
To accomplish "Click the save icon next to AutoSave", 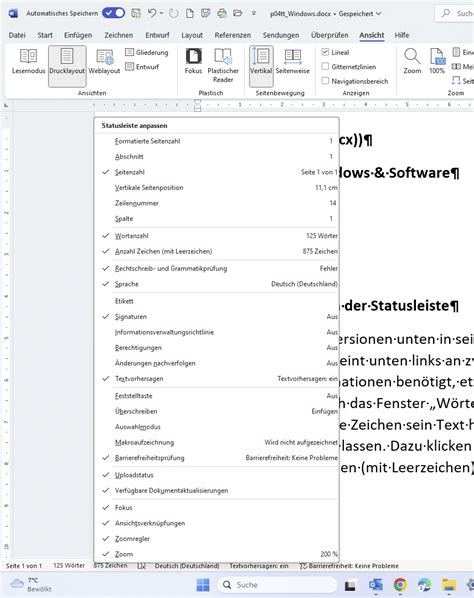I will click(136, 14).
